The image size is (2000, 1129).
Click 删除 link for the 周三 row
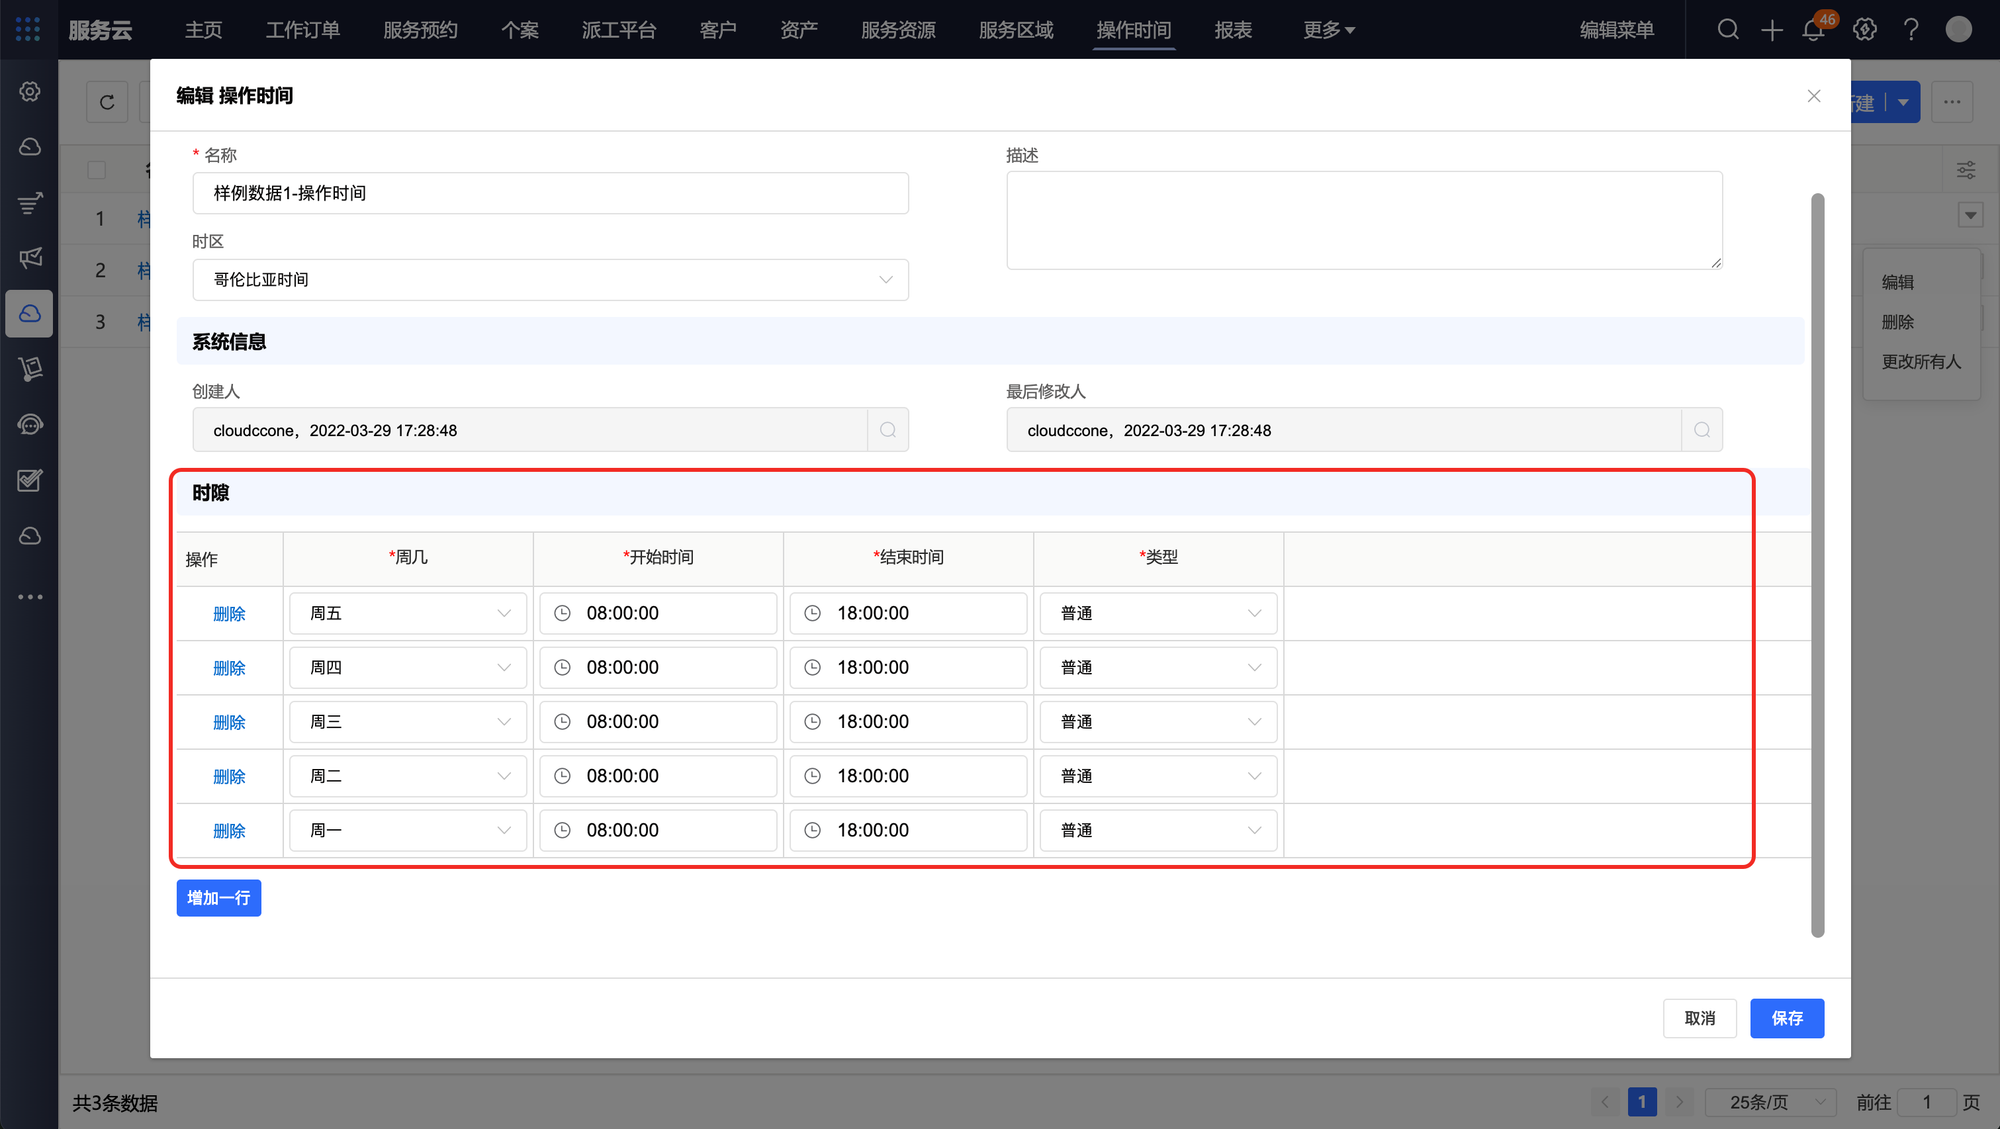pos(229,722)
